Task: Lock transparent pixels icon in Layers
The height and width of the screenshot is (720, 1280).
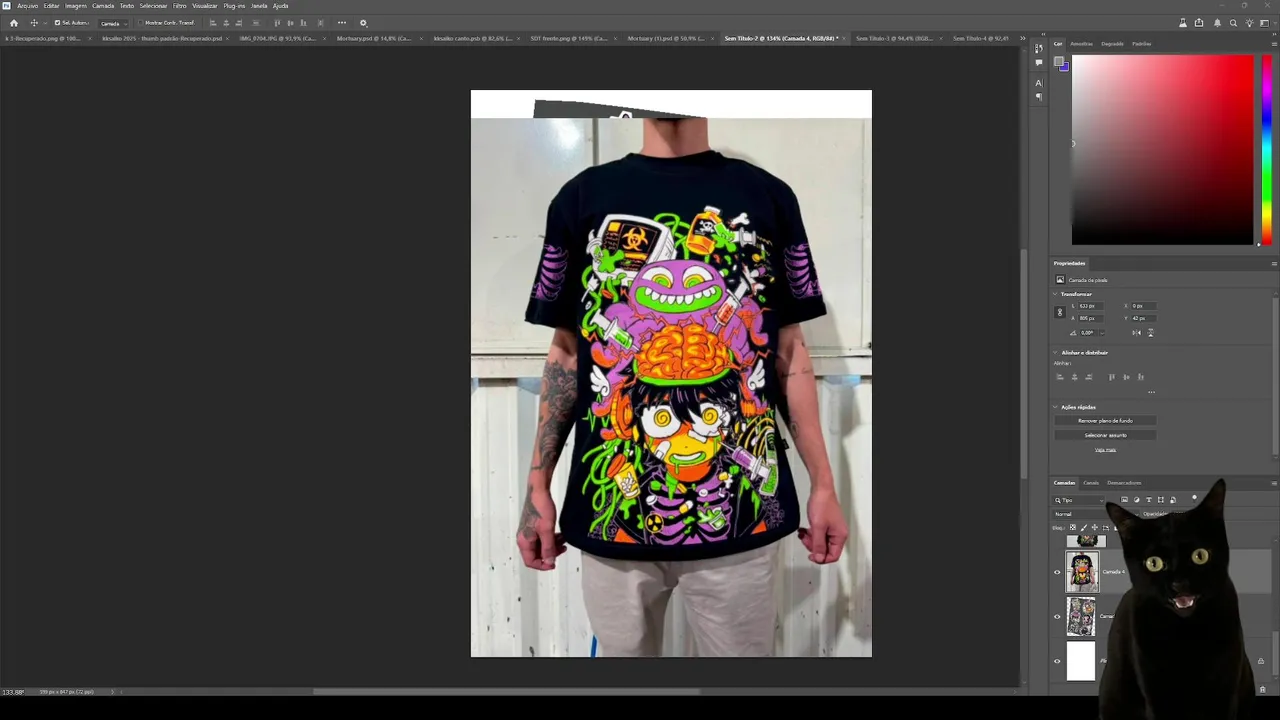Action: pos(1073,527)
